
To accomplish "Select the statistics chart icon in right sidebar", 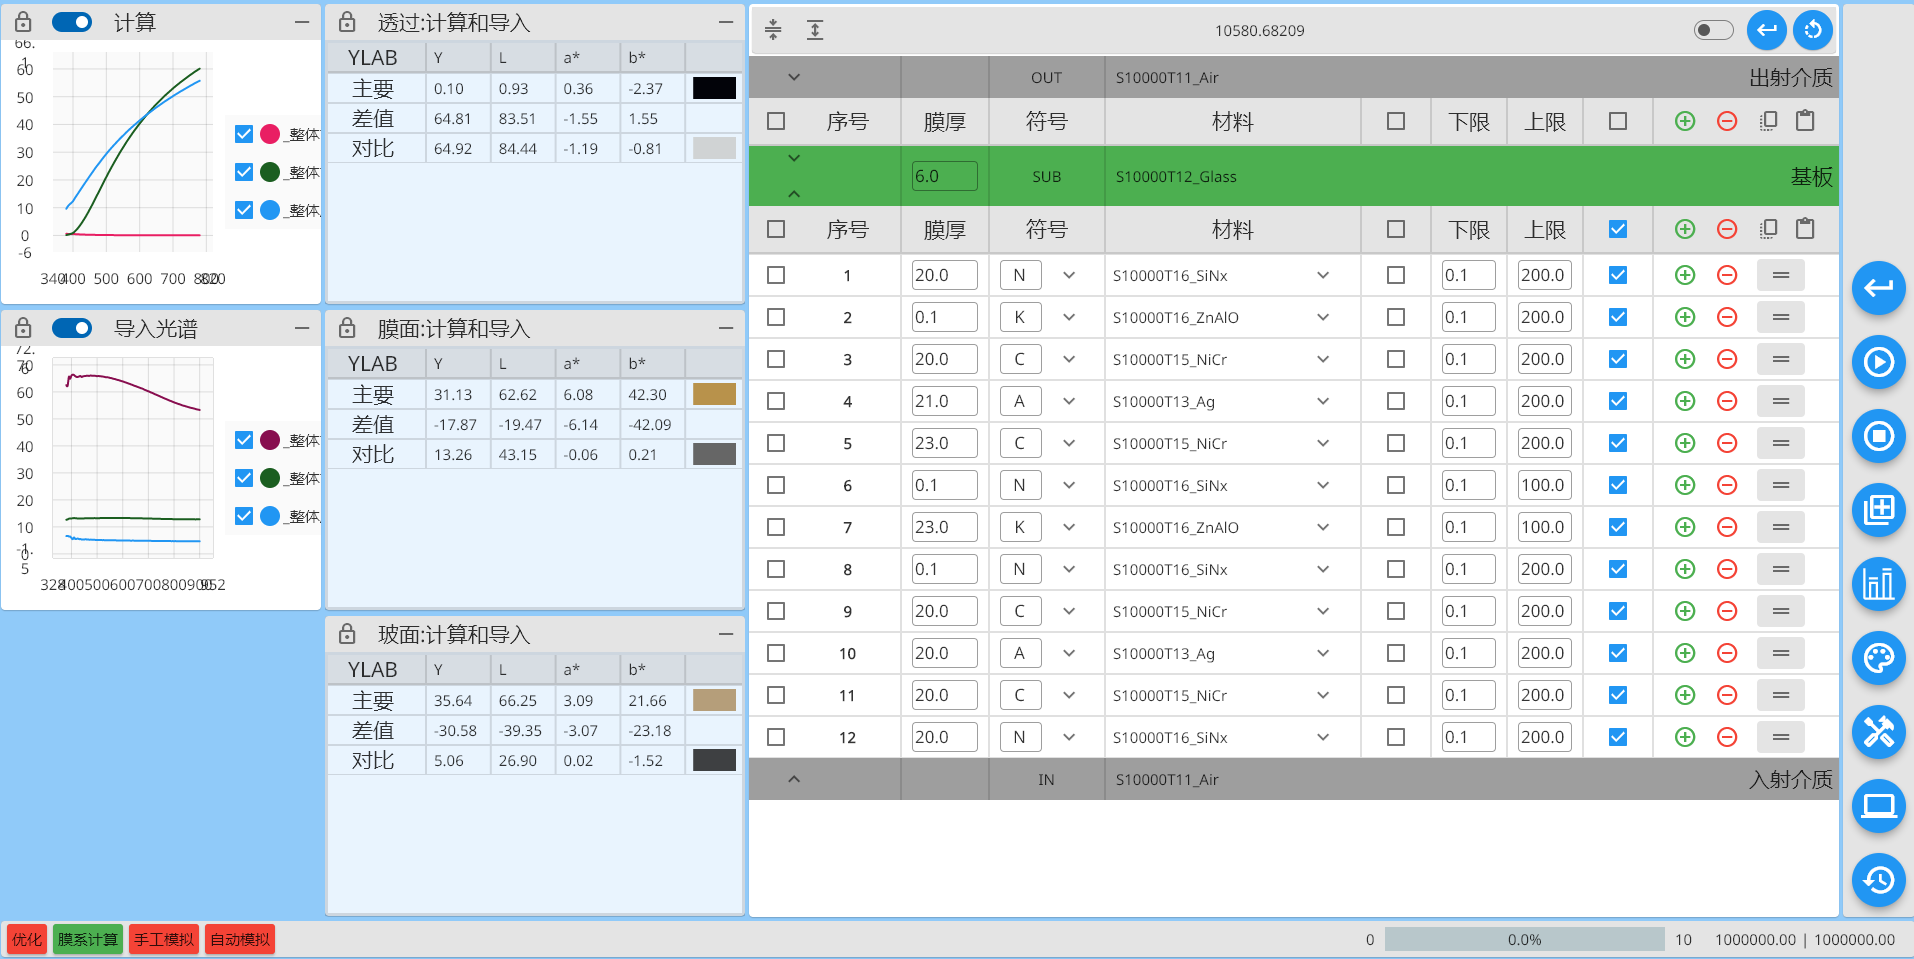I will 1879,584.
